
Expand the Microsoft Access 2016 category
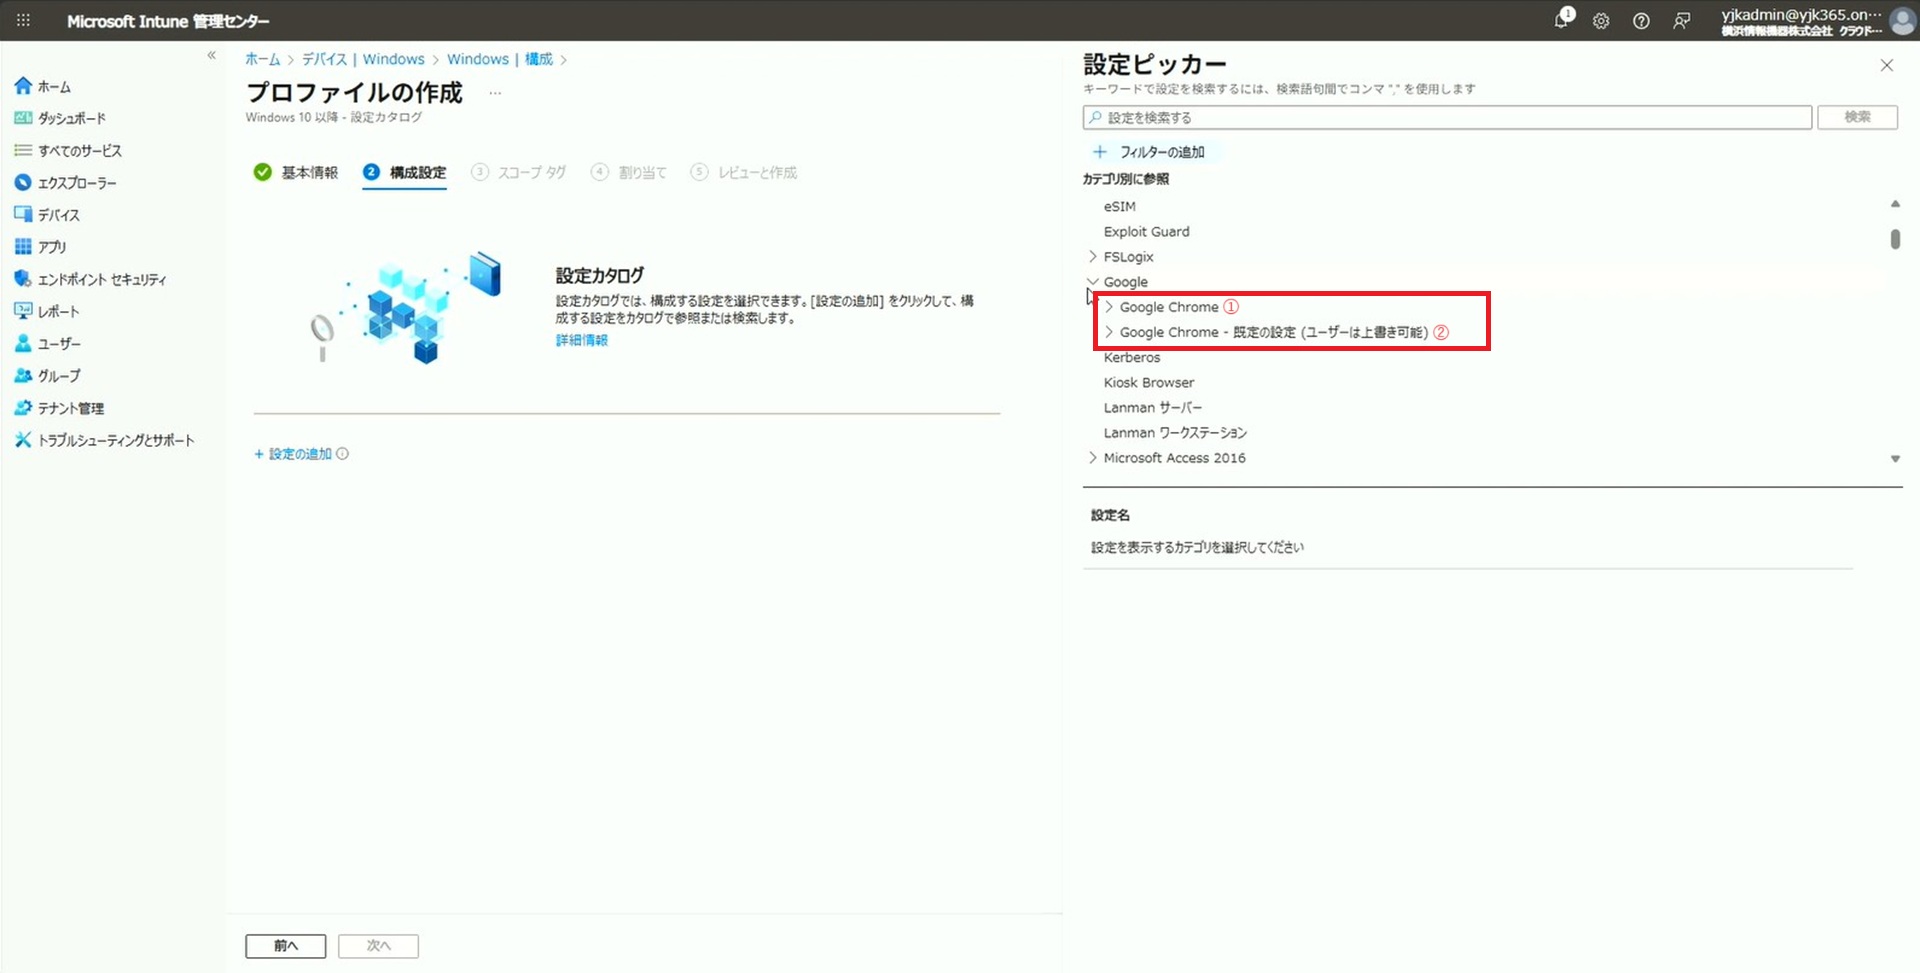(1093, 458)
